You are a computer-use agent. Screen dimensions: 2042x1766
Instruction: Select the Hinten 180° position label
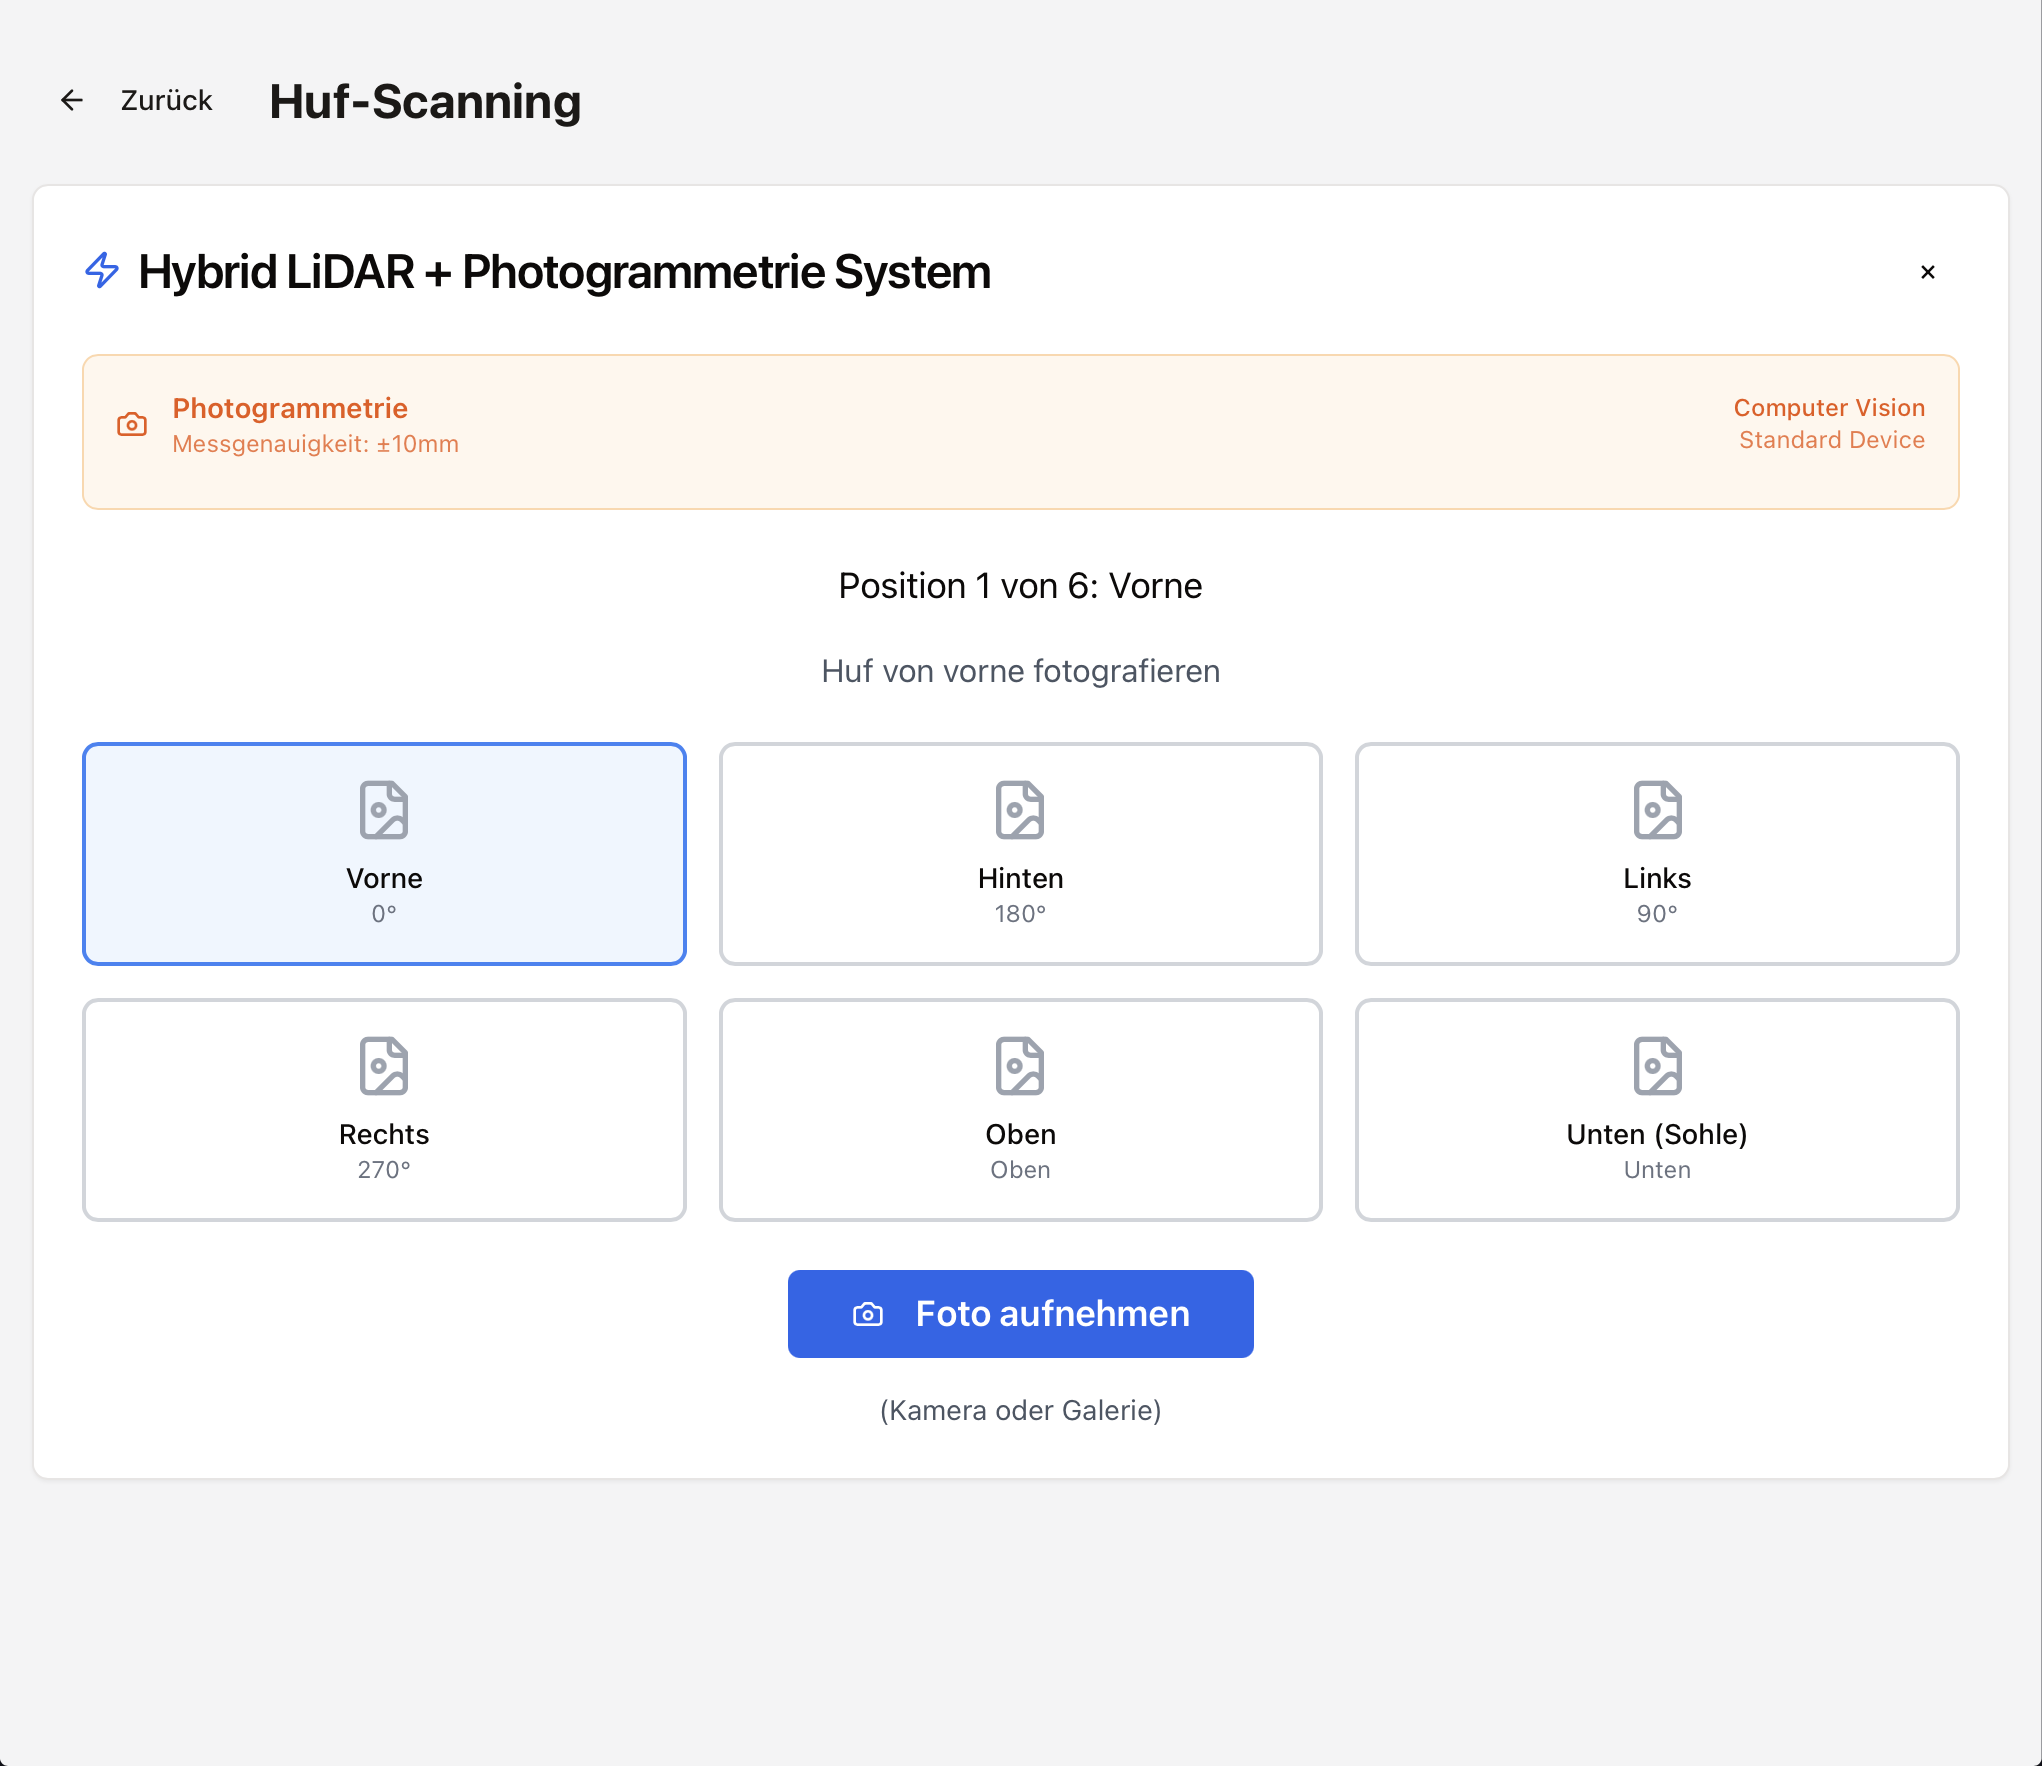(1020, 879)
